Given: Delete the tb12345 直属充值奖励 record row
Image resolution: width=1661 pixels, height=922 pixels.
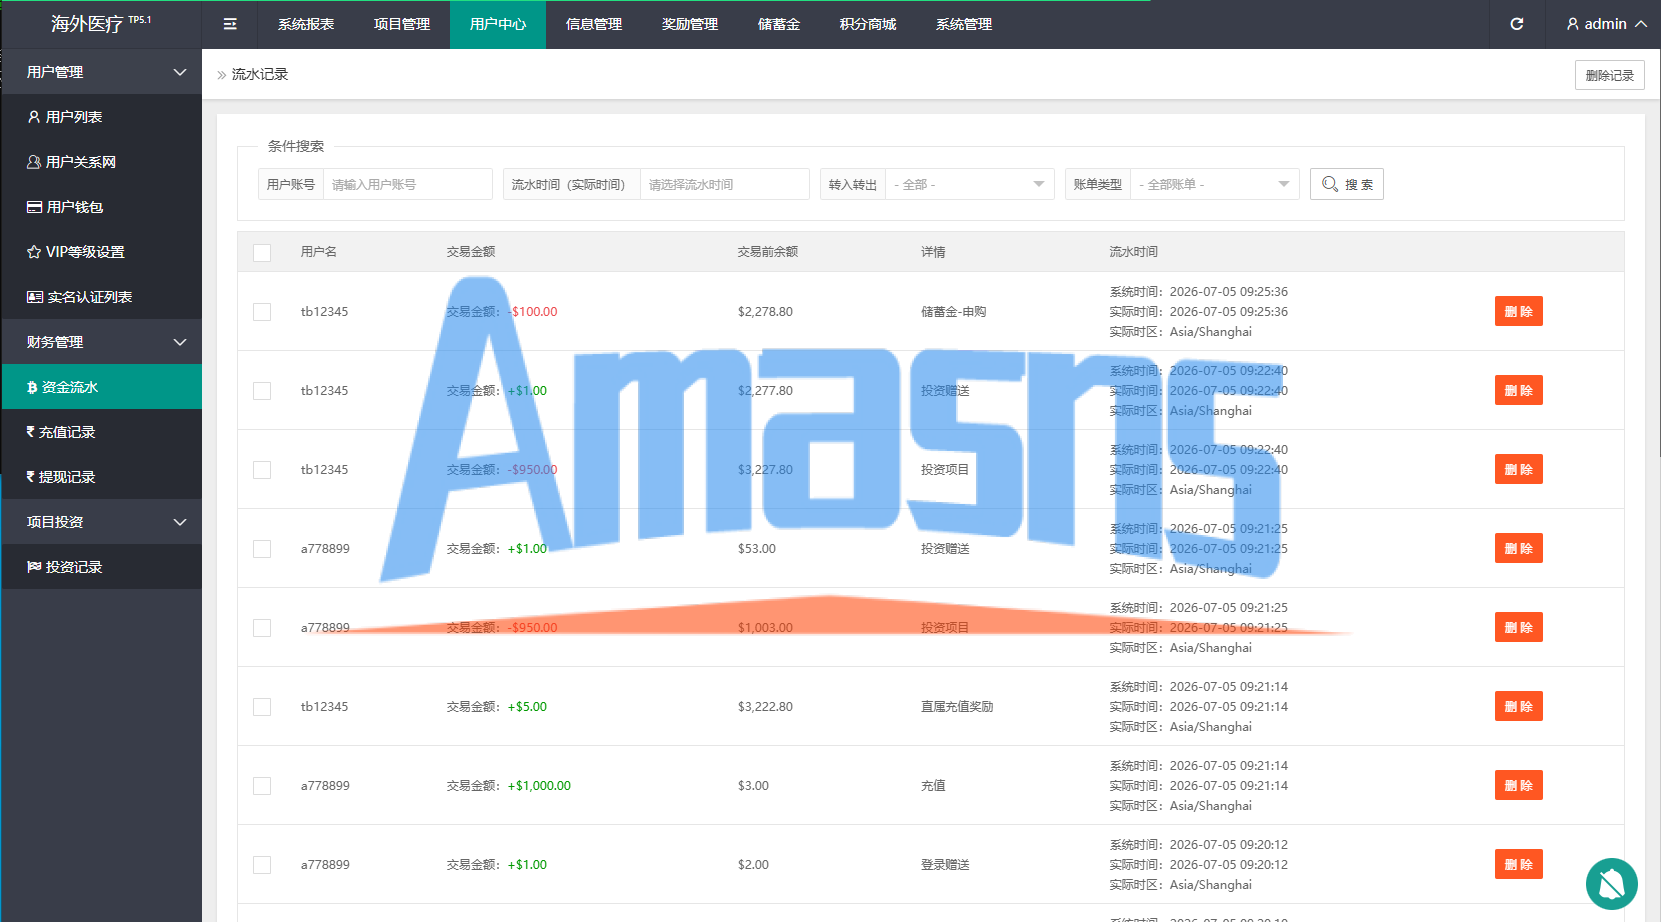Looking at the screenshot, I should (1518, 706).
